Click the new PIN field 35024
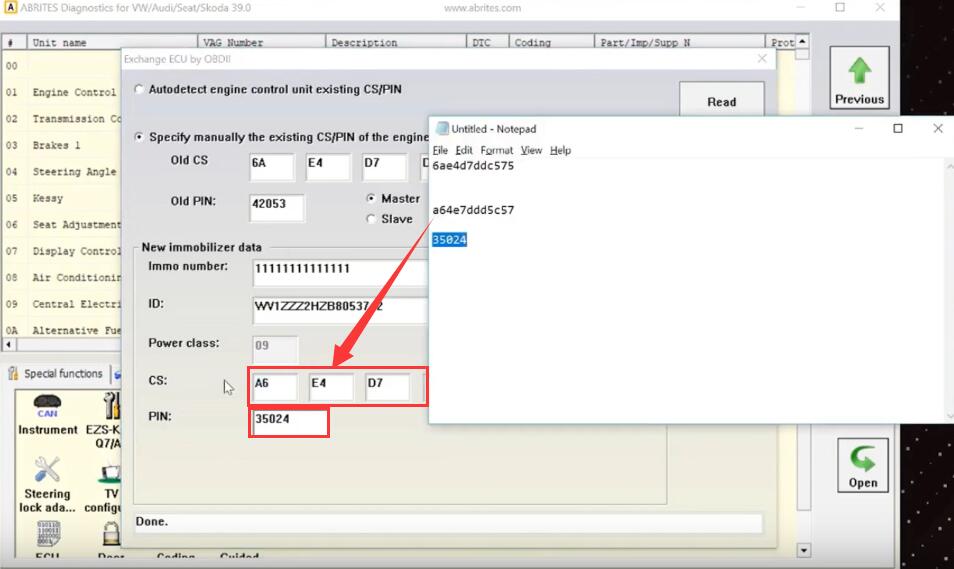 [x=290, y=422]
